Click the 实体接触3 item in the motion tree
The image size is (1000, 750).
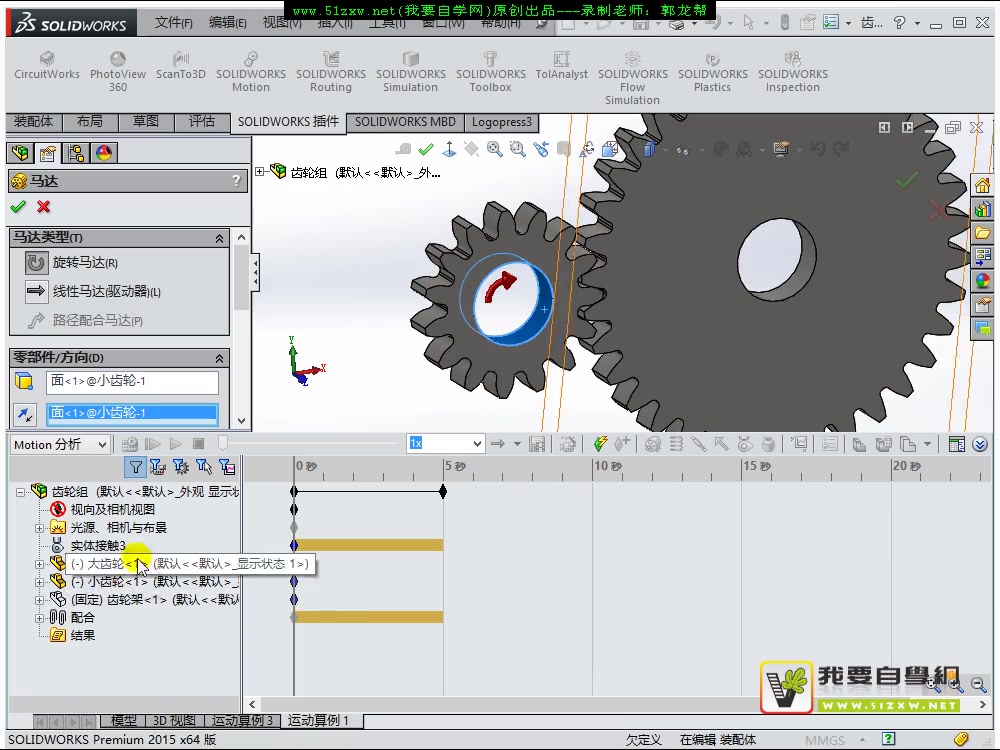click(97, 546)
